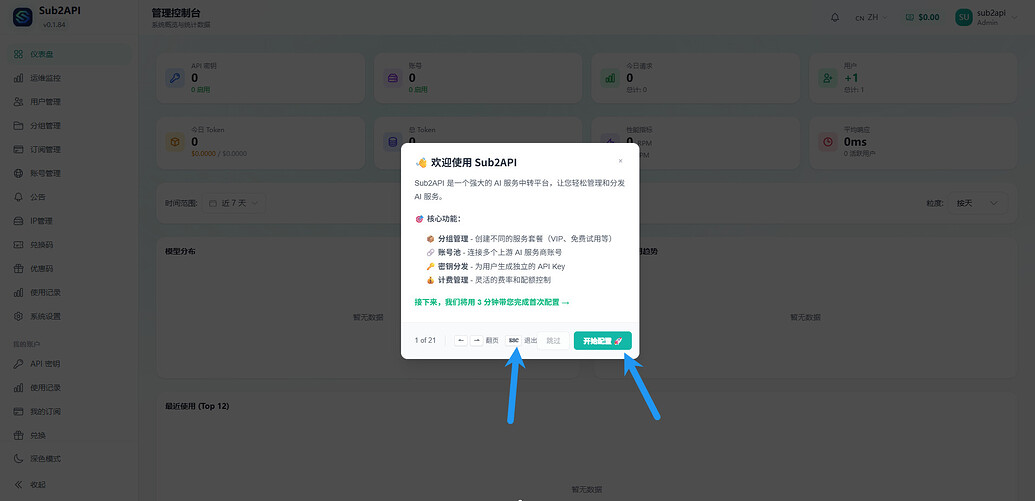Click the bar chart icon on 今日请求 card
The height and width of the screenshot is (501, 1035).
[611, 78]
